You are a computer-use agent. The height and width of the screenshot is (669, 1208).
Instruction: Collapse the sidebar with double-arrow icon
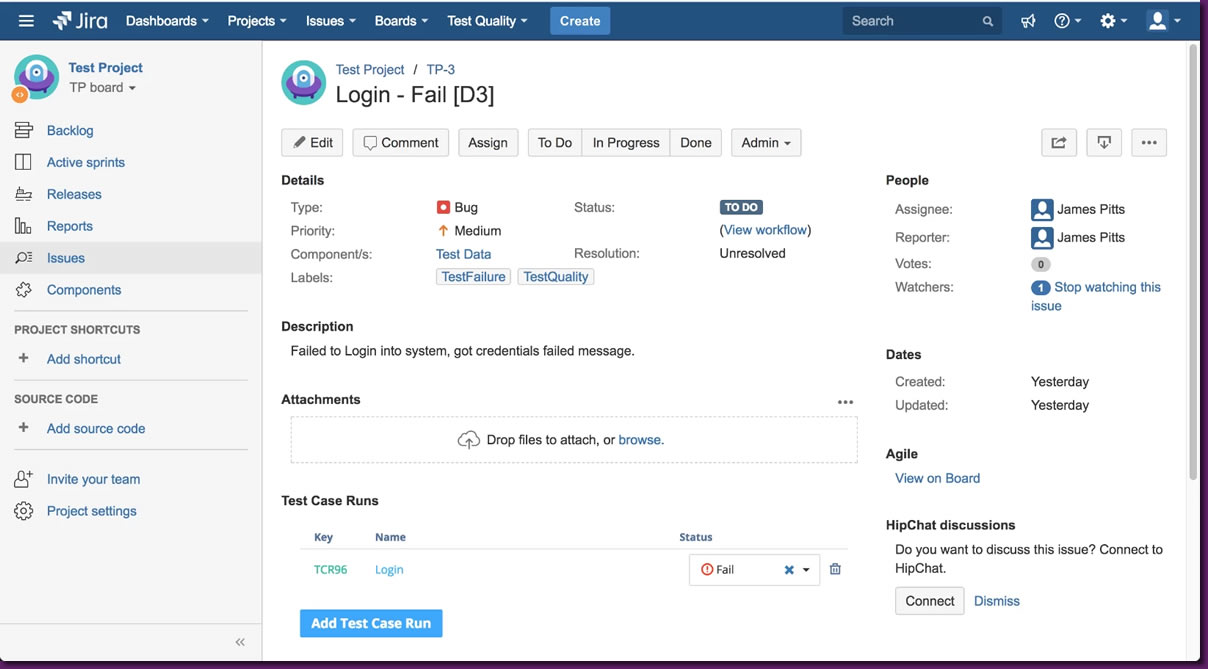[x=240, y=642]
